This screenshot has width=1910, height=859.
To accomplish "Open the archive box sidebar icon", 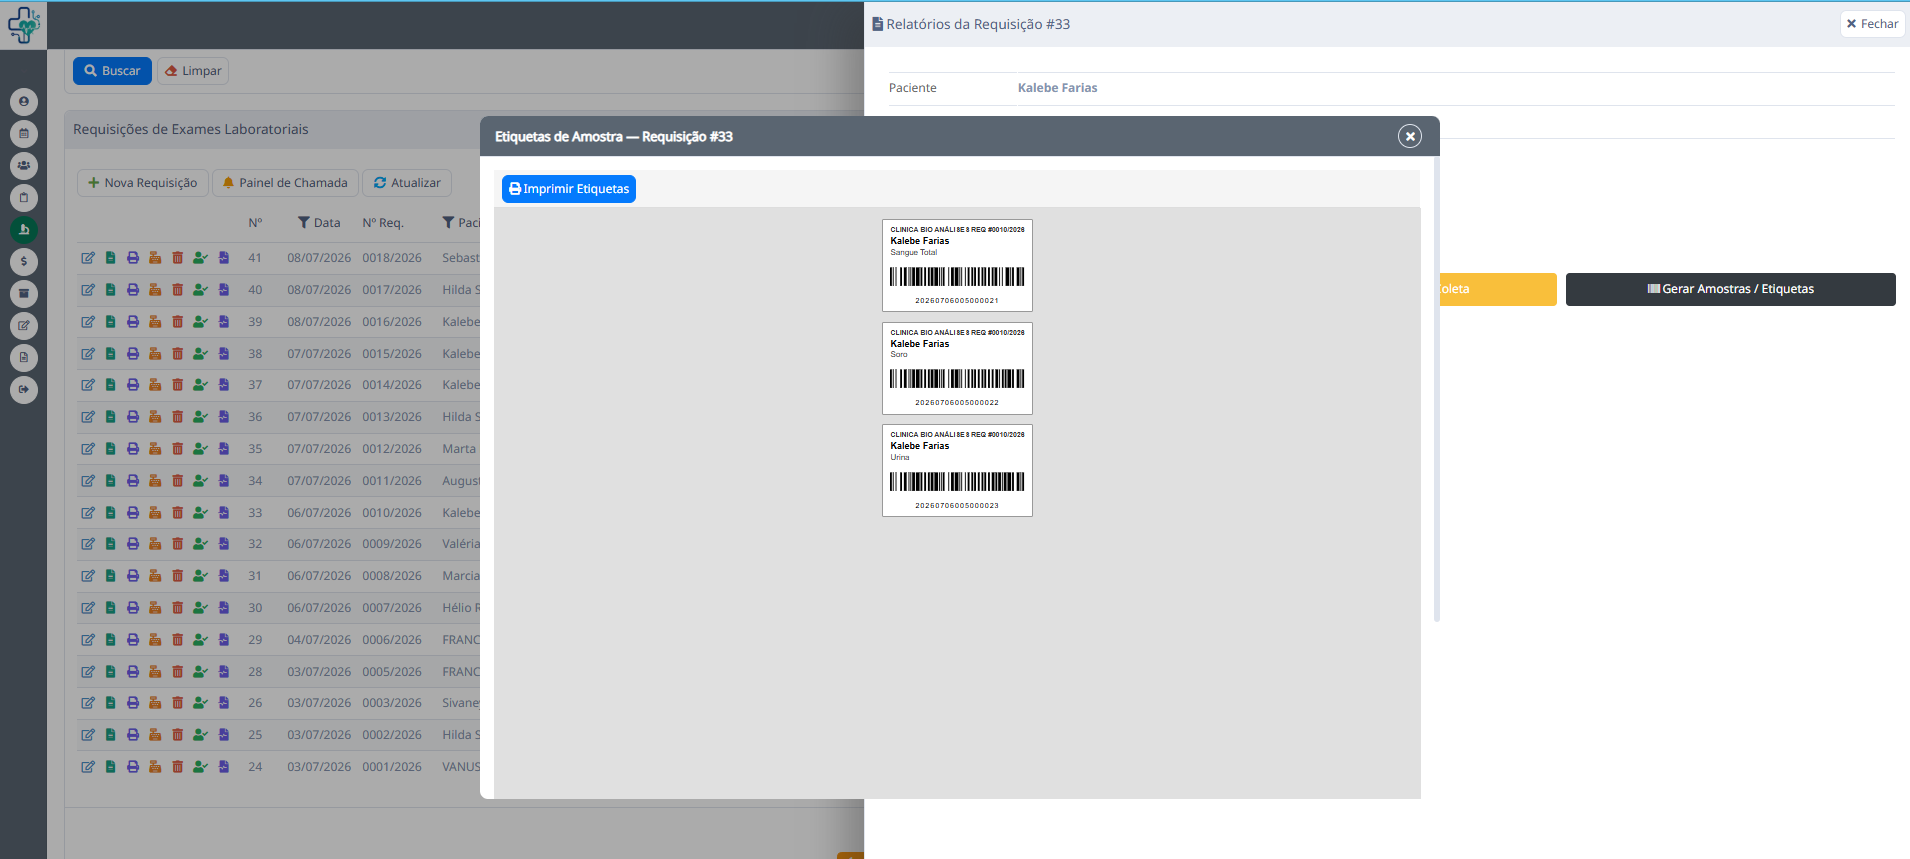I will pyautogui.click(x=24, y=294).
